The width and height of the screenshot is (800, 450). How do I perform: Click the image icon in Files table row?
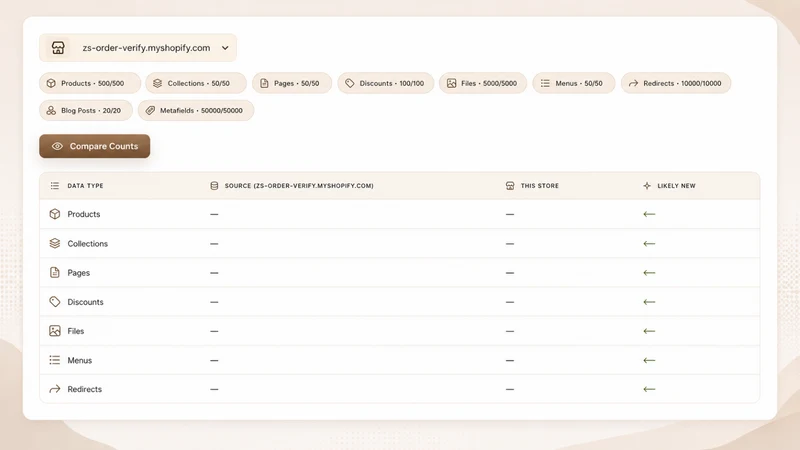(x=55, y=331)
